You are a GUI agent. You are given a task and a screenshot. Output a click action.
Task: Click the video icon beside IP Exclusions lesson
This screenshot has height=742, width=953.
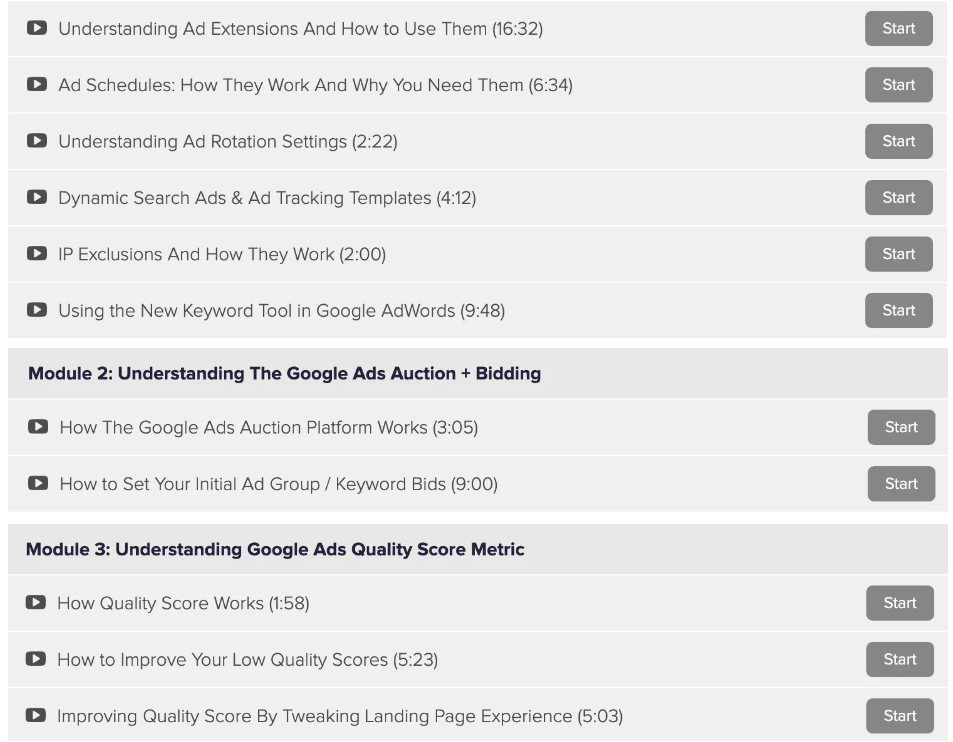pyautogui.click(x=37, y=254)
